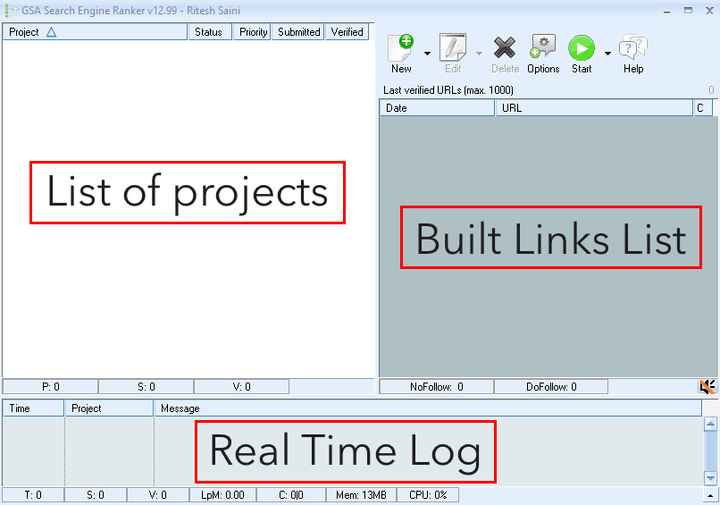Click the Verified column header
The width and height of the screenshot is (720, 505).
pyautogui.click(x=347, y=32)
